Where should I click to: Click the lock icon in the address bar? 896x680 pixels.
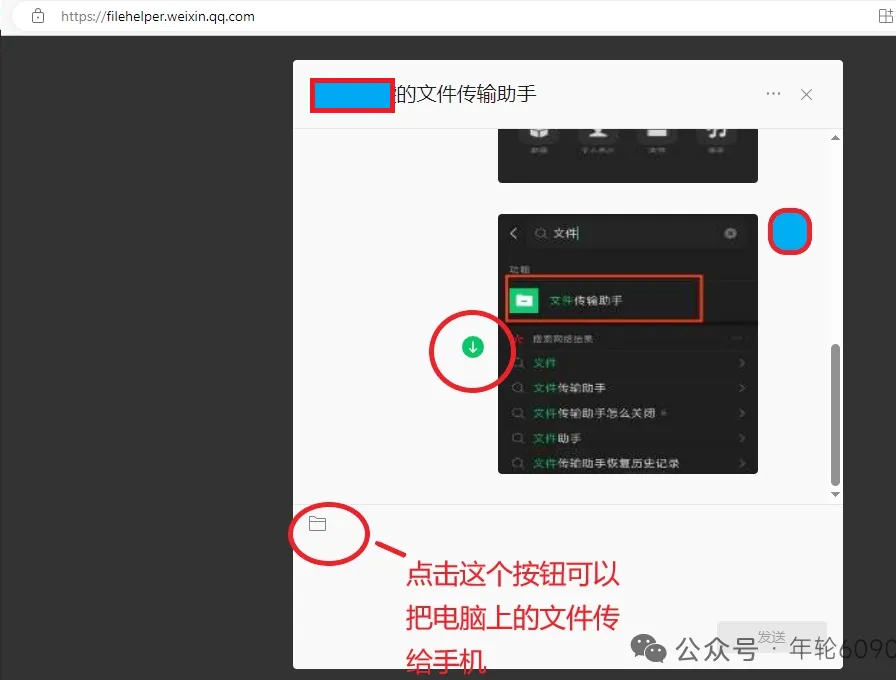[x=38, y=16]
